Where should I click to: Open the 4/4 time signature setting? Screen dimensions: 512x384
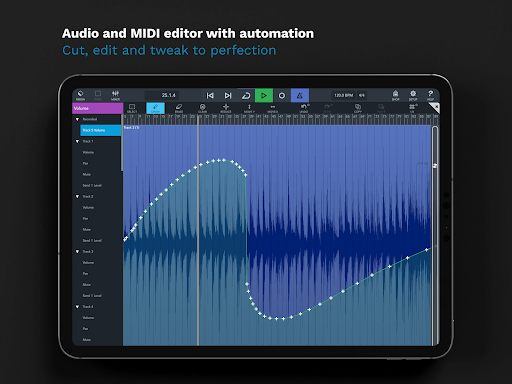pyautogui.click(x=362, y=95)
